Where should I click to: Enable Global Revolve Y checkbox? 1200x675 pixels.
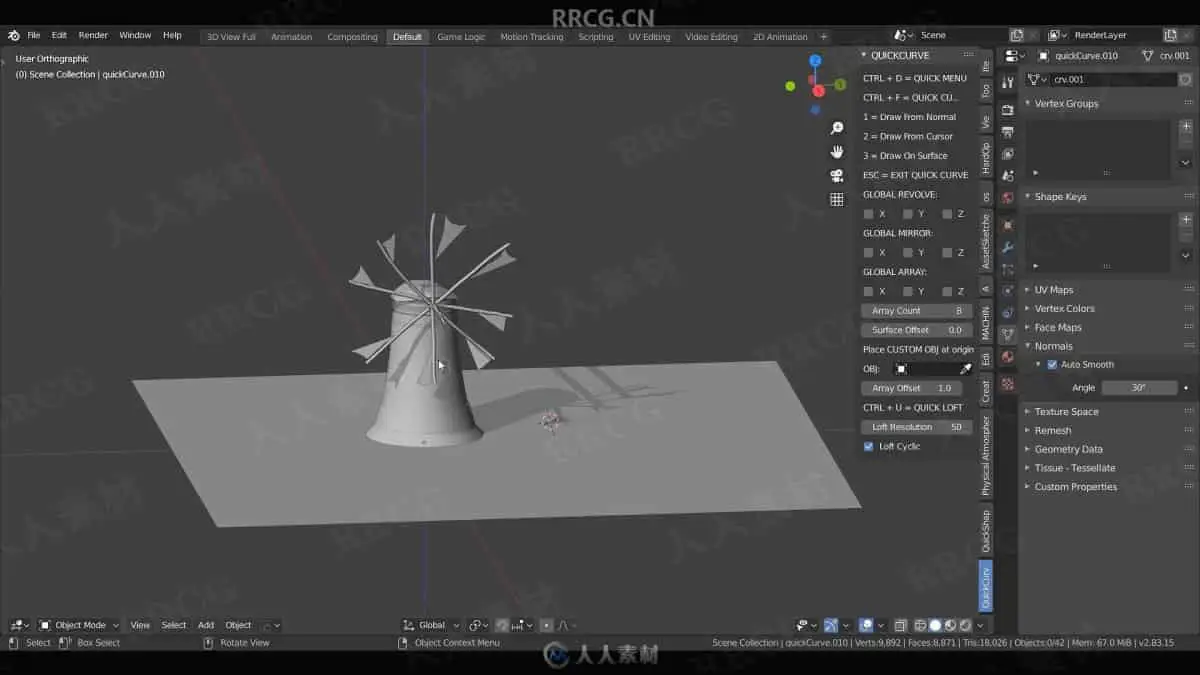coord(908,214)
